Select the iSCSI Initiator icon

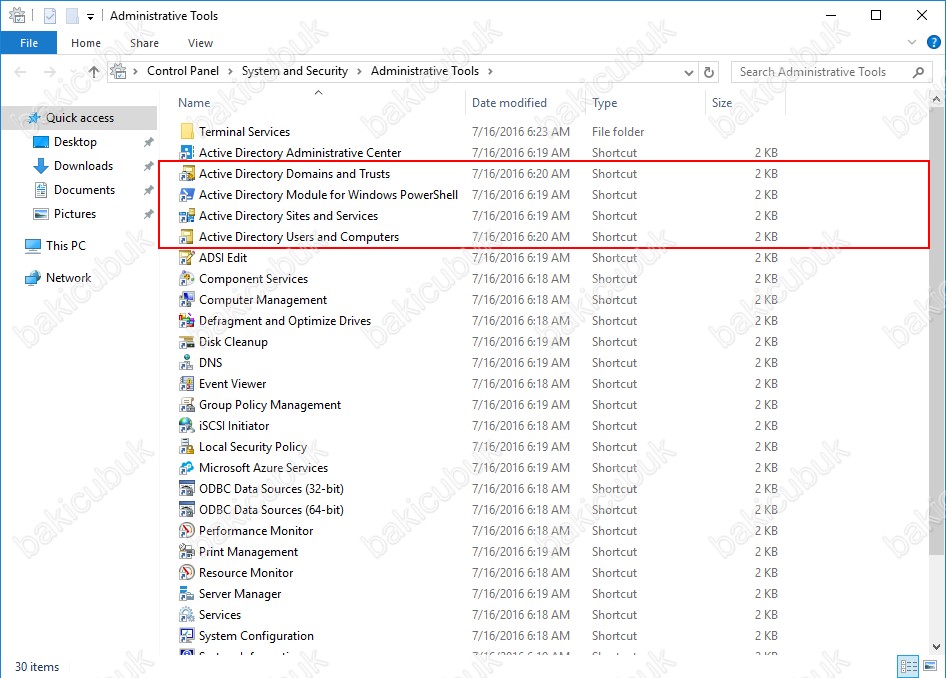tap(187, 426)
